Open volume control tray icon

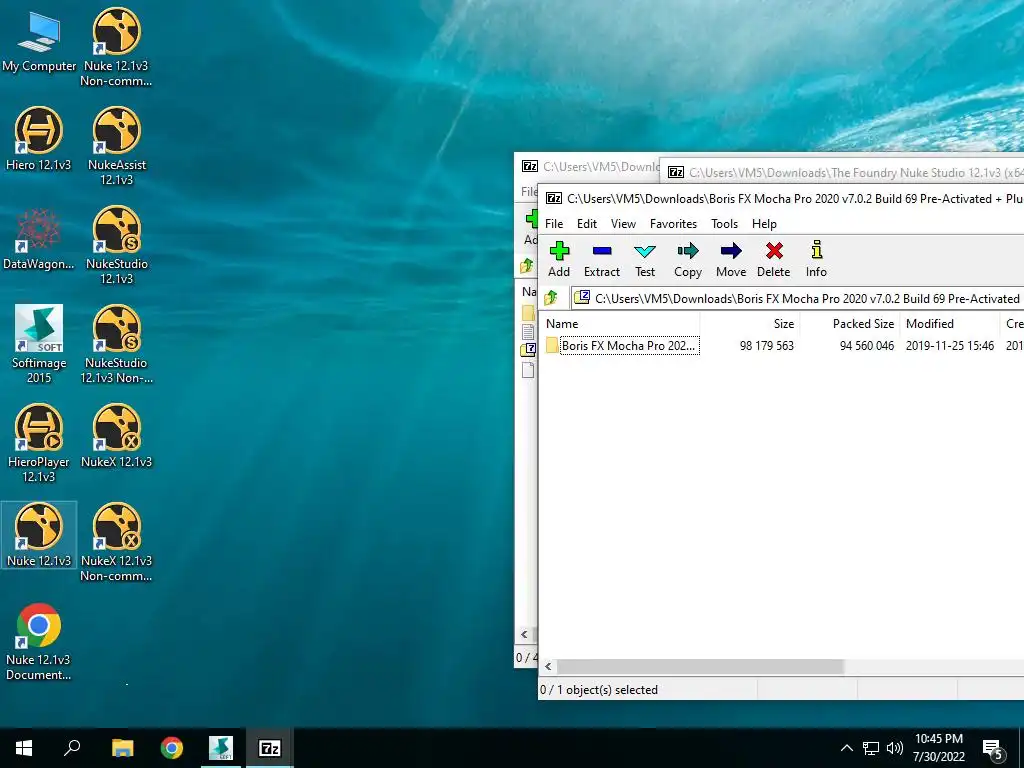click(x=895, y=748)
